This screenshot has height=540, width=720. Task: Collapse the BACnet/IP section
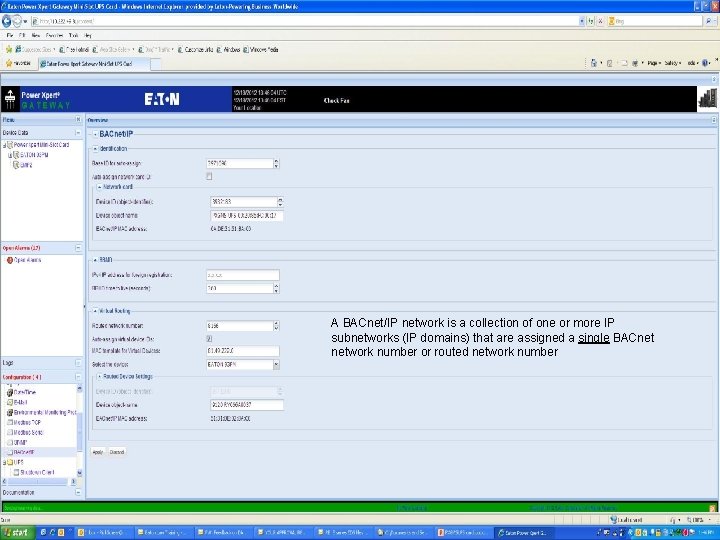pyautogui.click(x=96, y=135)
